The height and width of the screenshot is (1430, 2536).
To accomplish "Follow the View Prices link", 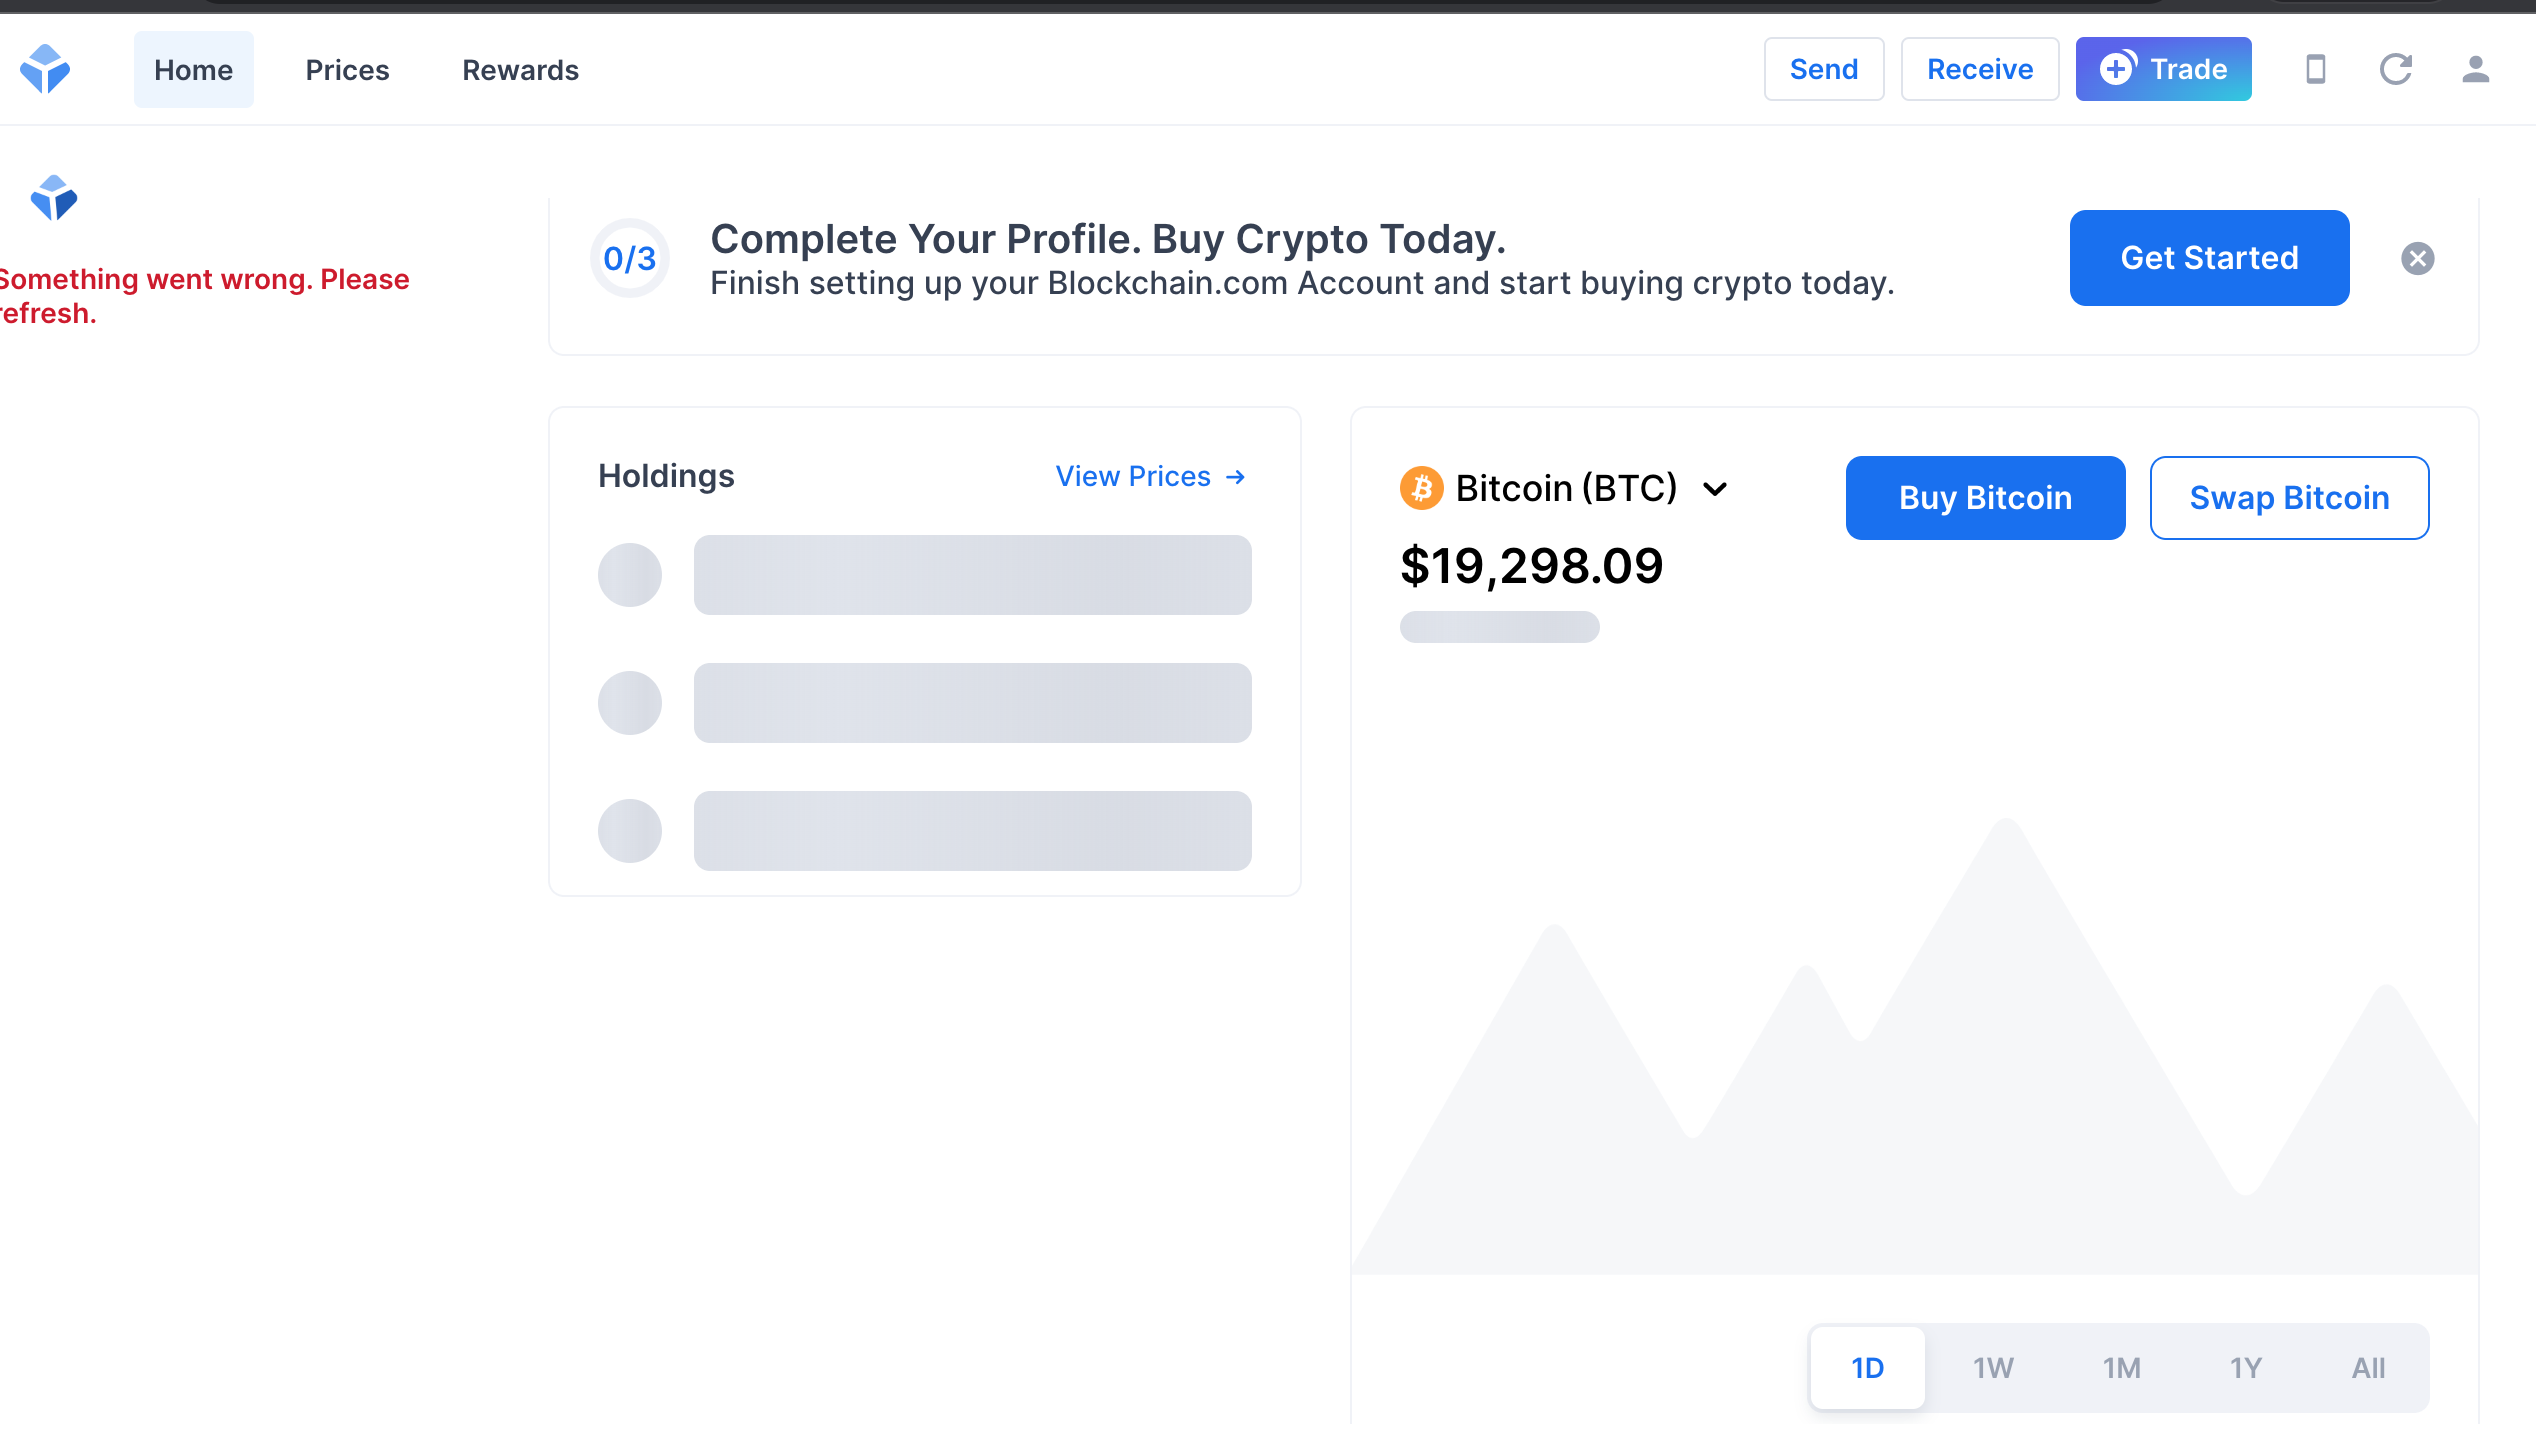I will 1151,476.
